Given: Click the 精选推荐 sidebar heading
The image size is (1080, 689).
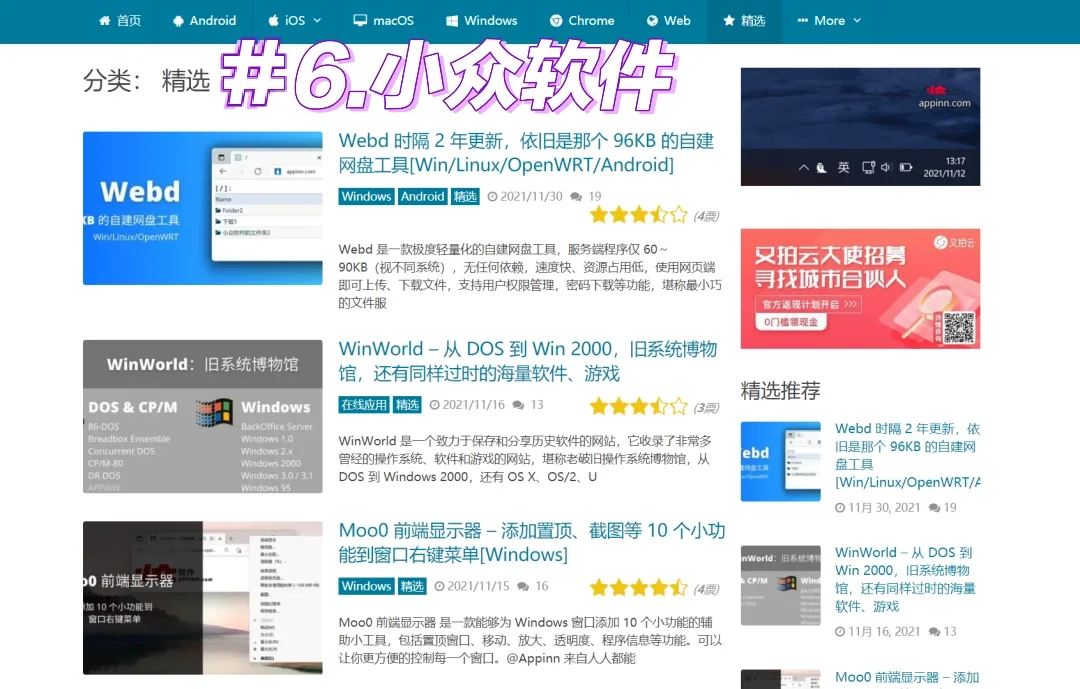Looking at the screenshot, I should [x=780, y=391].
